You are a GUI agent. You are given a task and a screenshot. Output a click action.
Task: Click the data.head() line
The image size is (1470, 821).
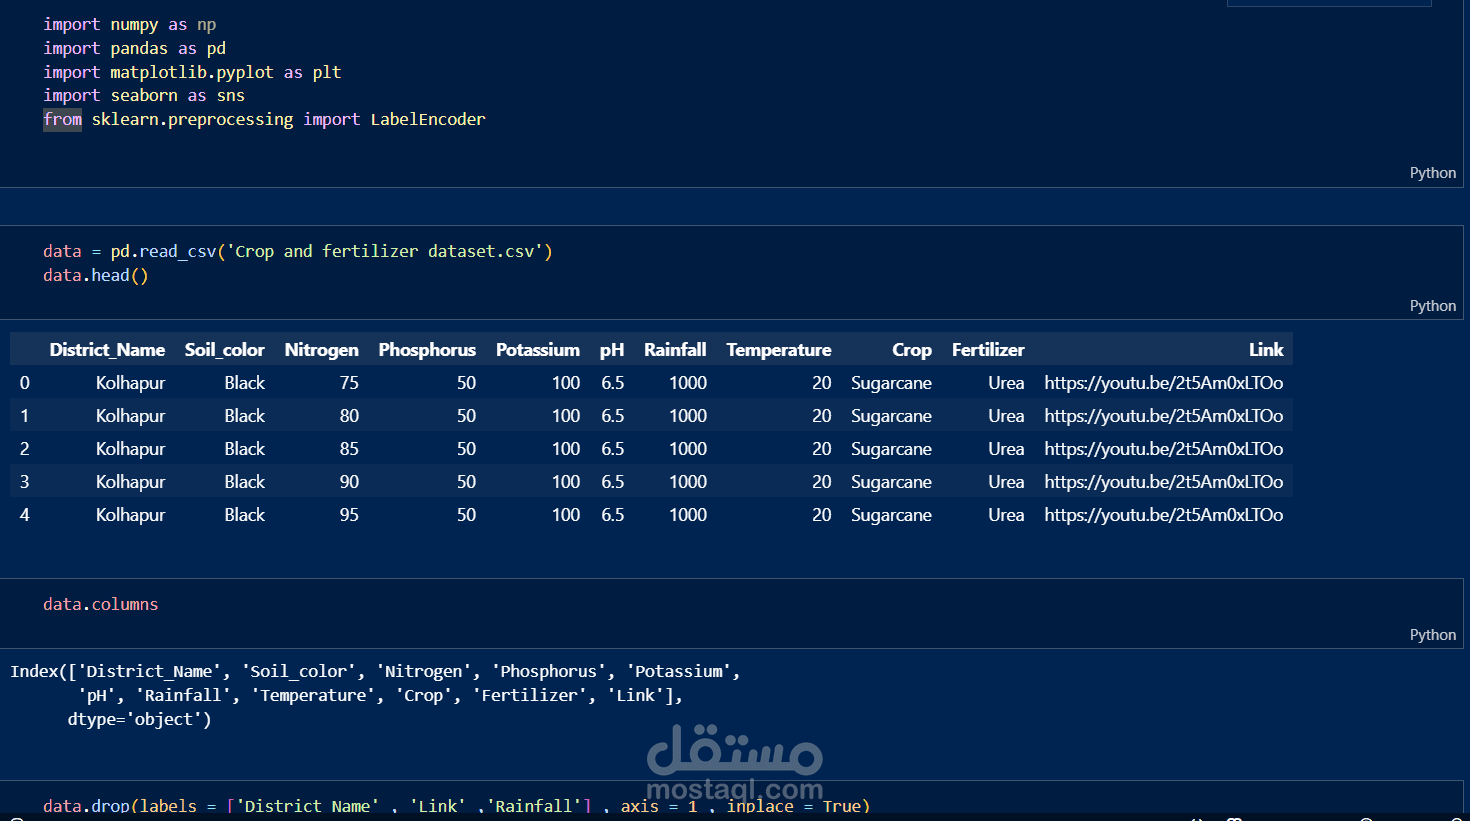[96, 275]
